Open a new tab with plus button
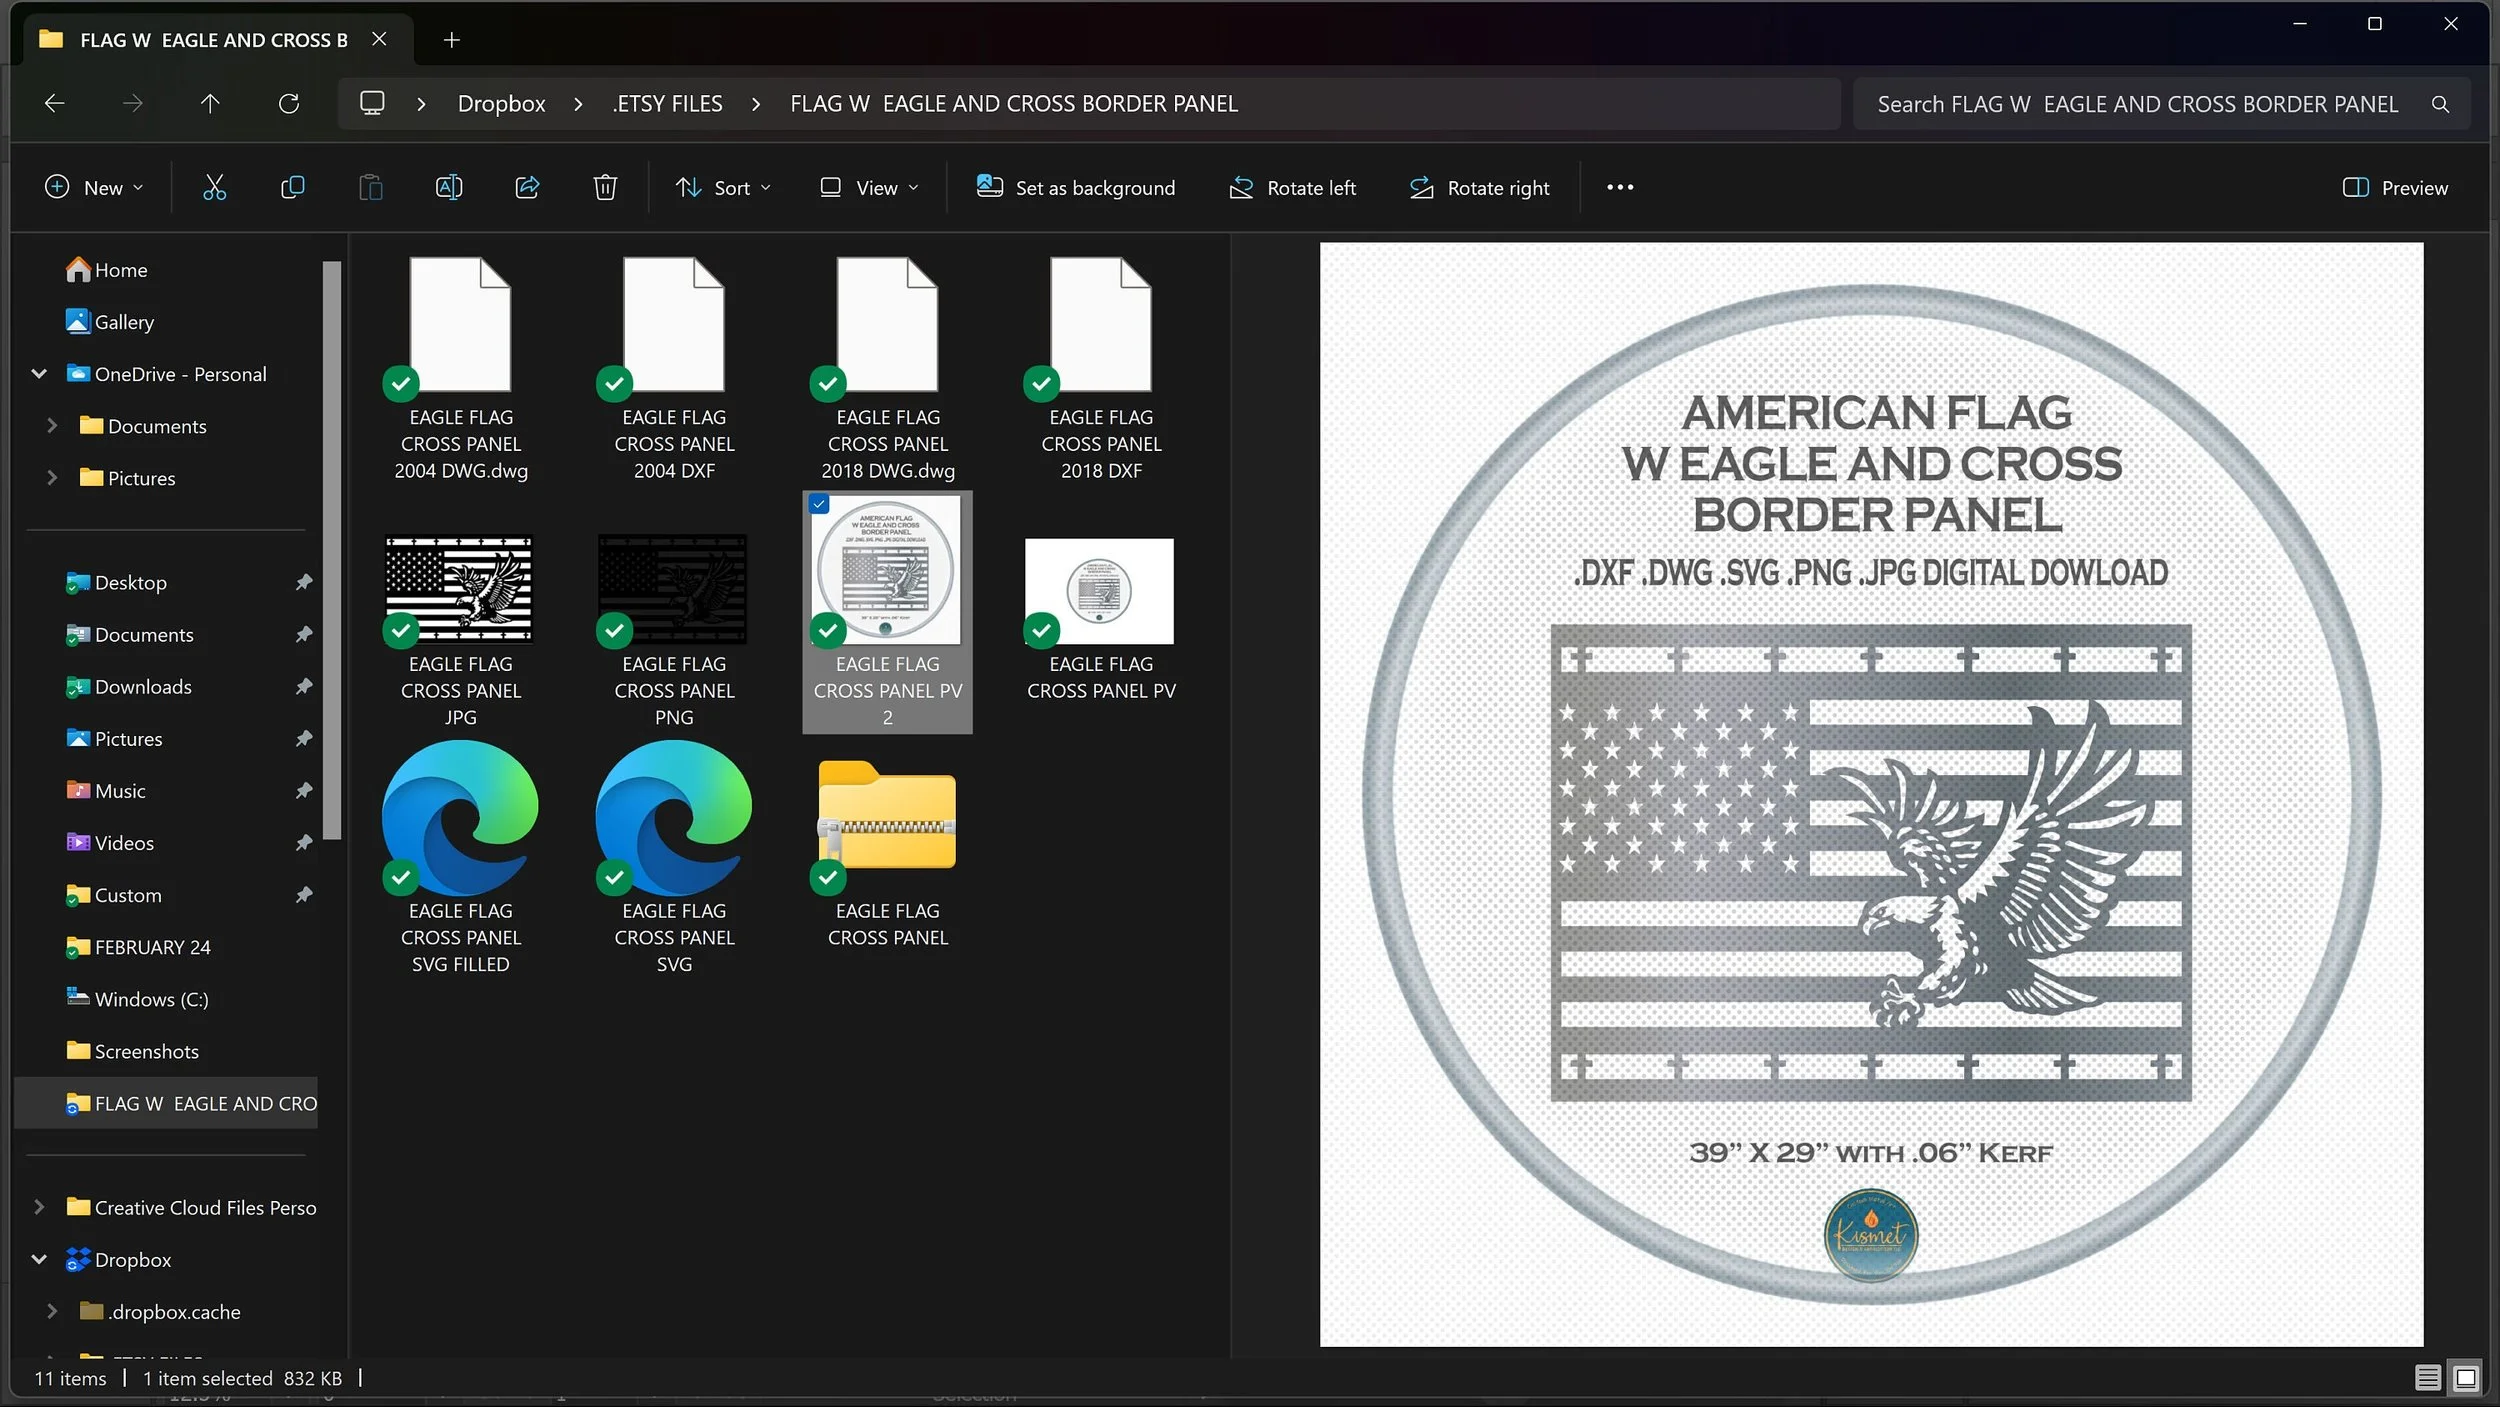The width and height of the screenshot is (2500, 1407). (x=451, y=40)
